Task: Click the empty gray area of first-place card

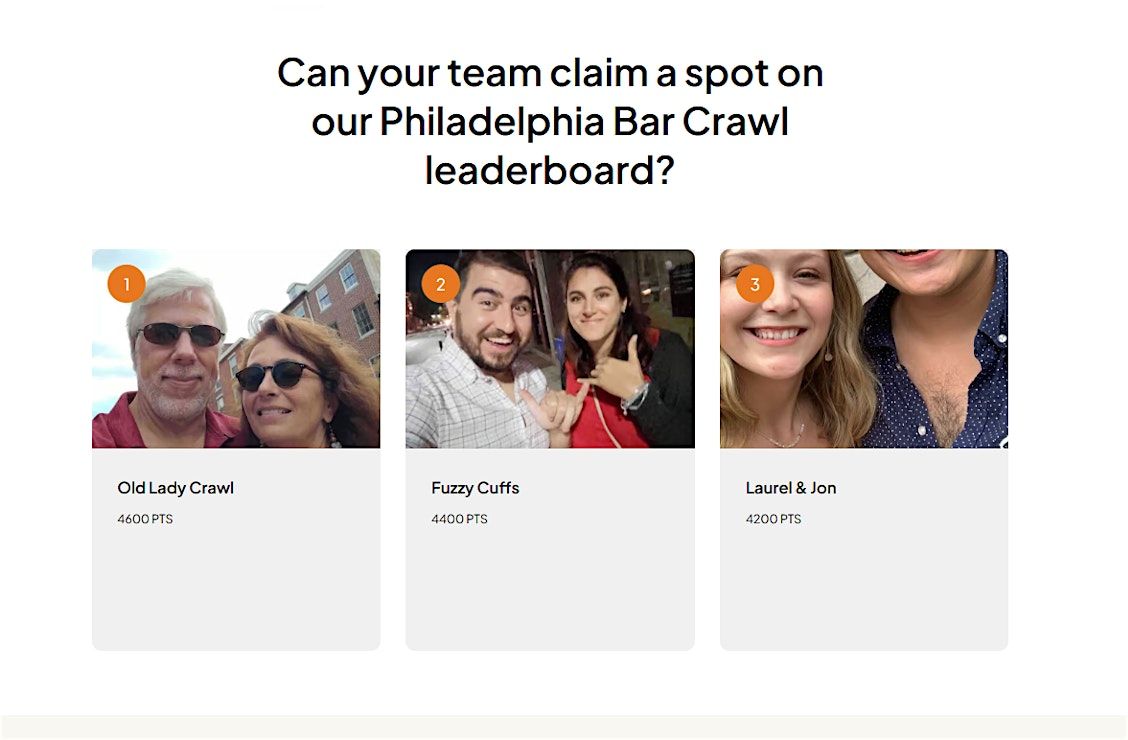Action: 236,590
